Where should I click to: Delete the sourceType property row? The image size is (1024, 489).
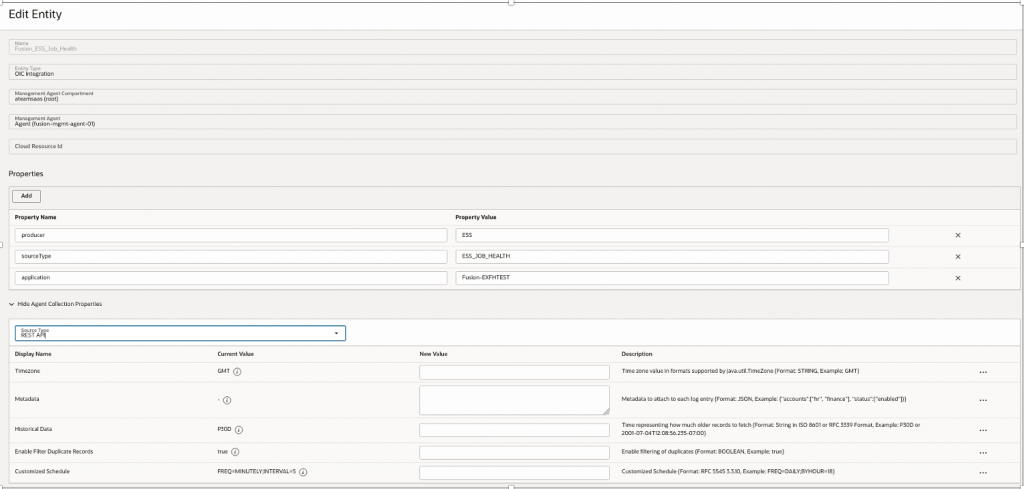coord(957,256)
